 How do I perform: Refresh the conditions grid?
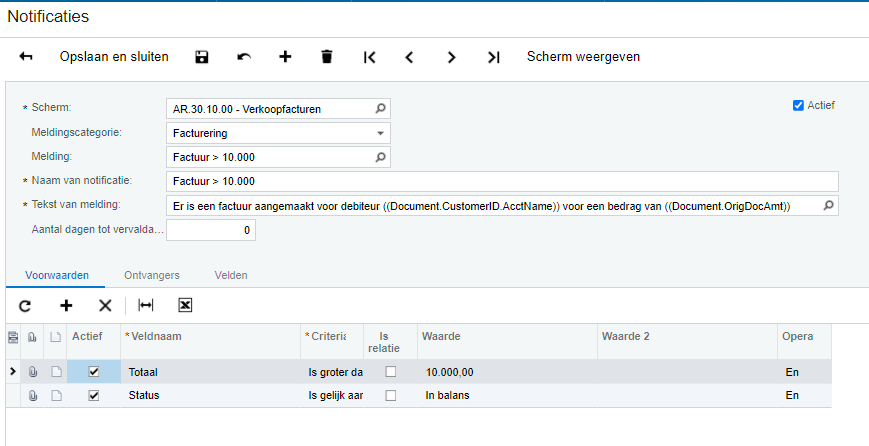[25, 306]
